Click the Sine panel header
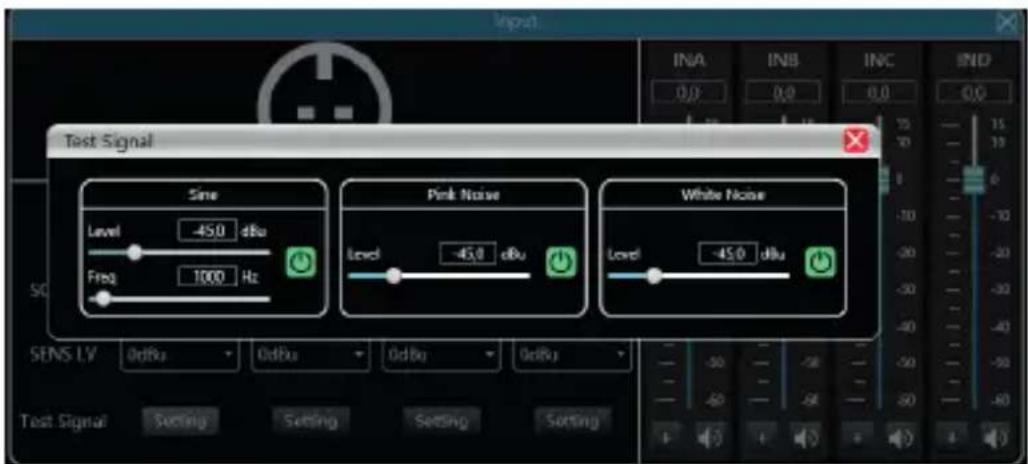Viewport: 1028px width, 464px height. pos(203,195)
